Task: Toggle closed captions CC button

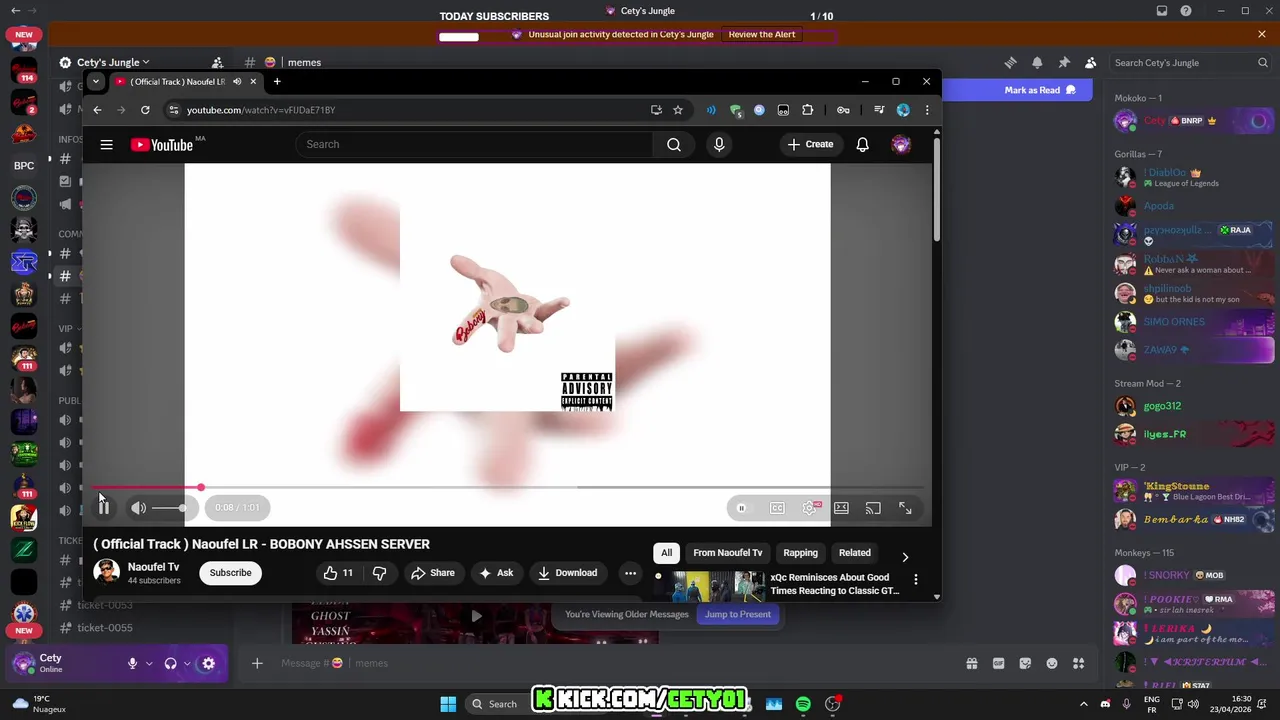Action: click(x=777, y=508)
